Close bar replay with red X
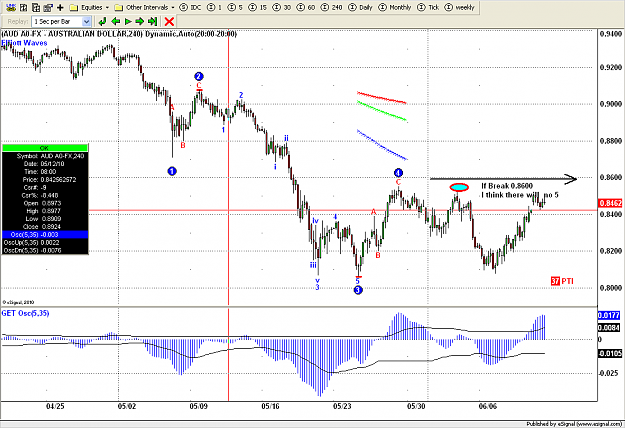 [x=169, y=22]
